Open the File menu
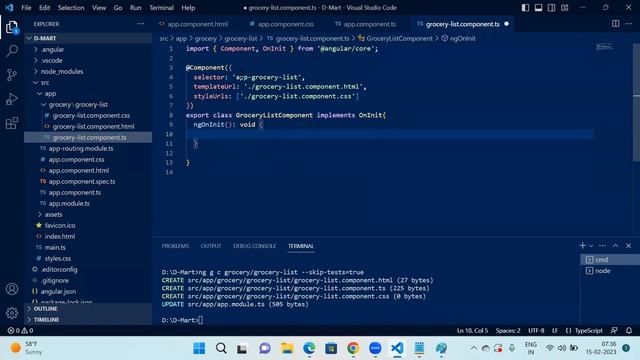 (26, 8)
